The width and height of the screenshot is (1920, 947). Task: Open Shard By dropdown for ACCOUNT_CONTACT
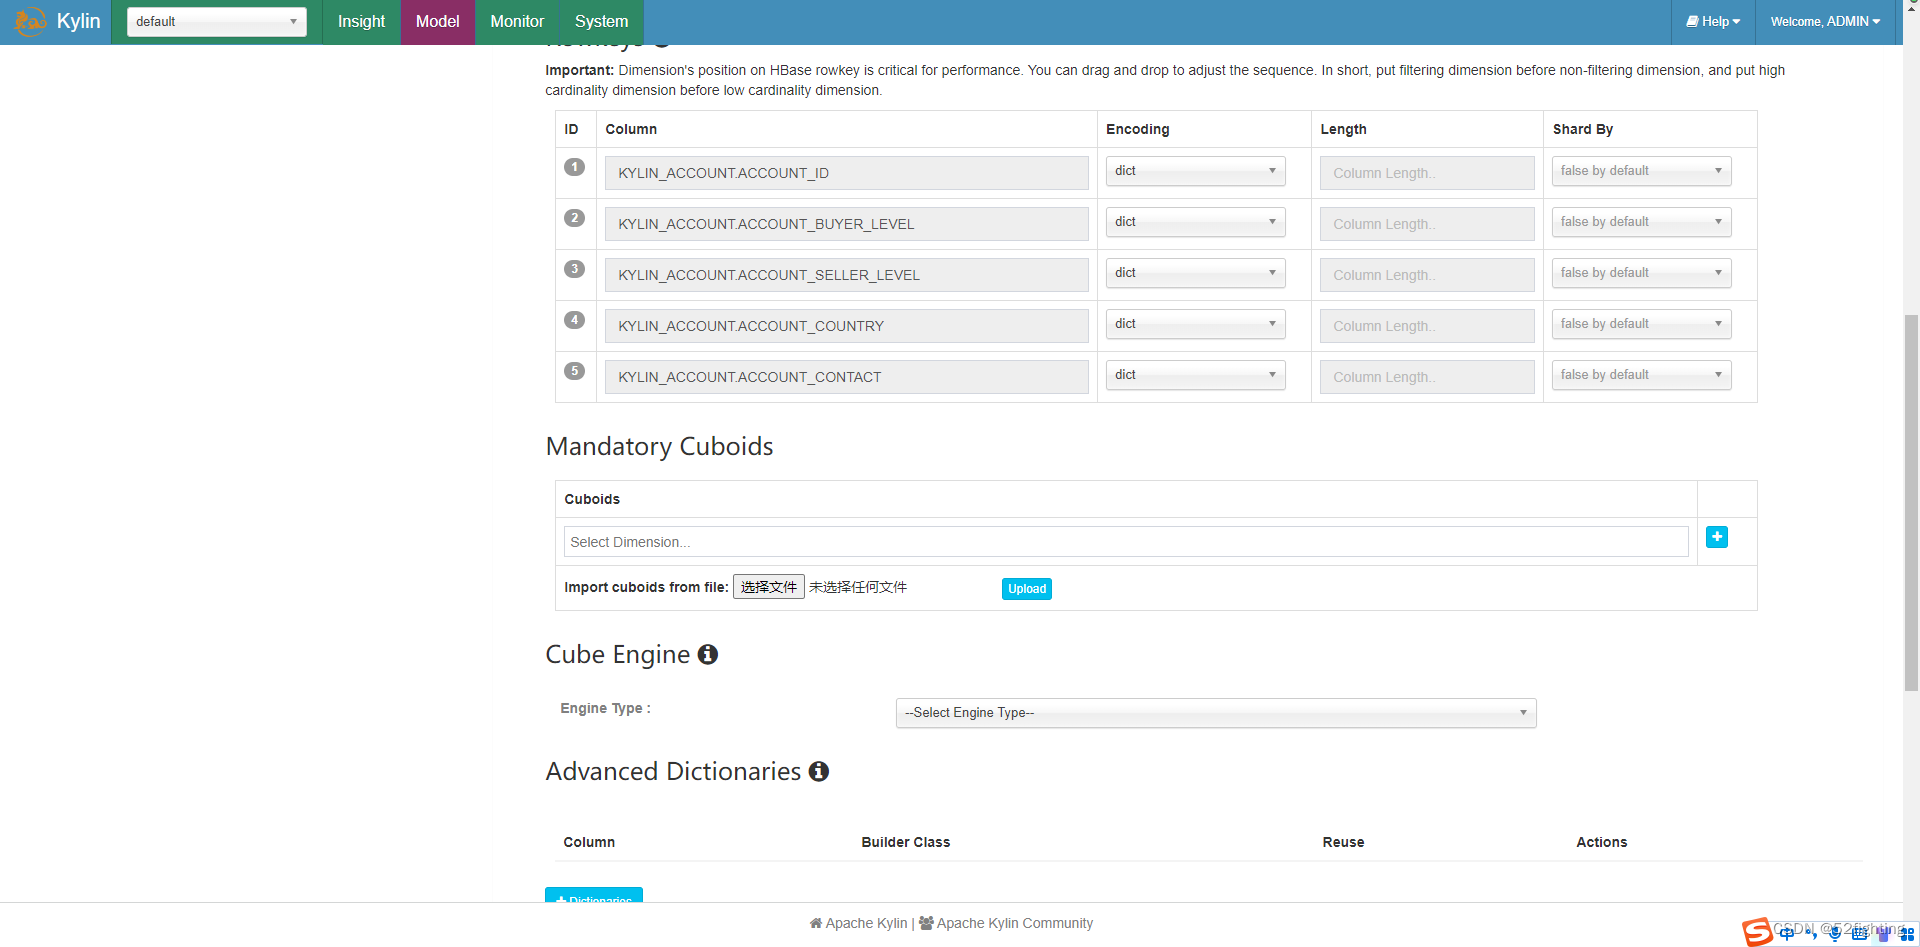point(1641,375)
